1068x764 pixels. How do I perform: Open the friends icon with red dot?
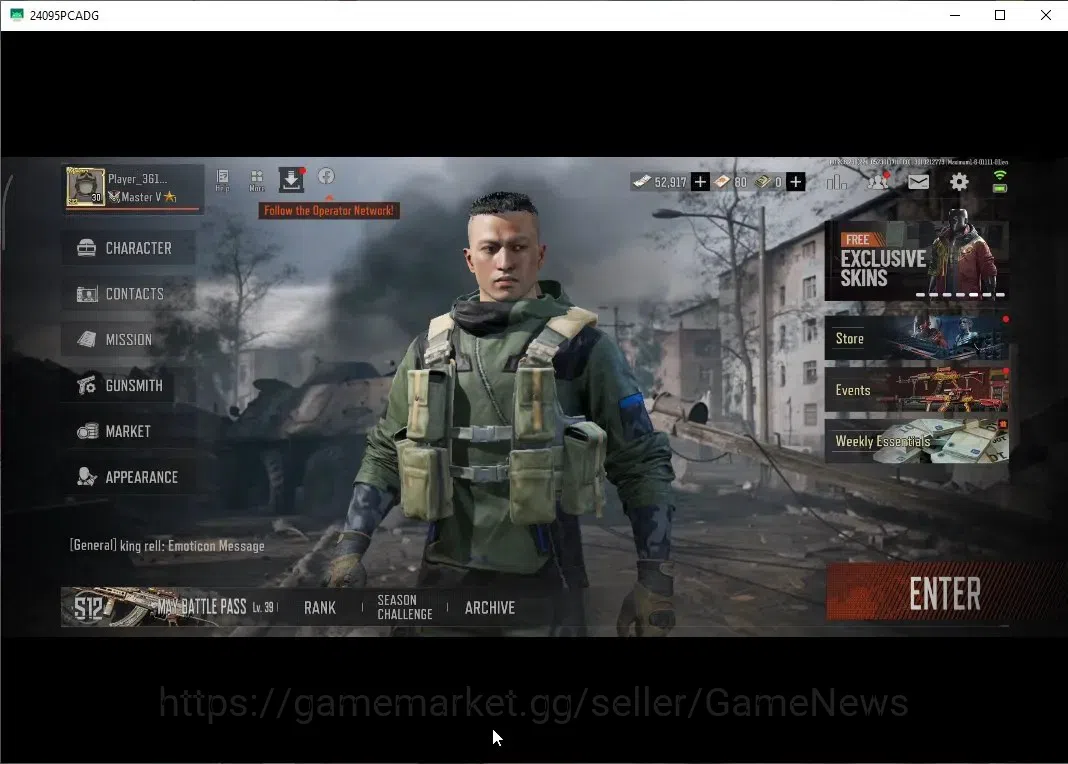click(x=878, y=181)
